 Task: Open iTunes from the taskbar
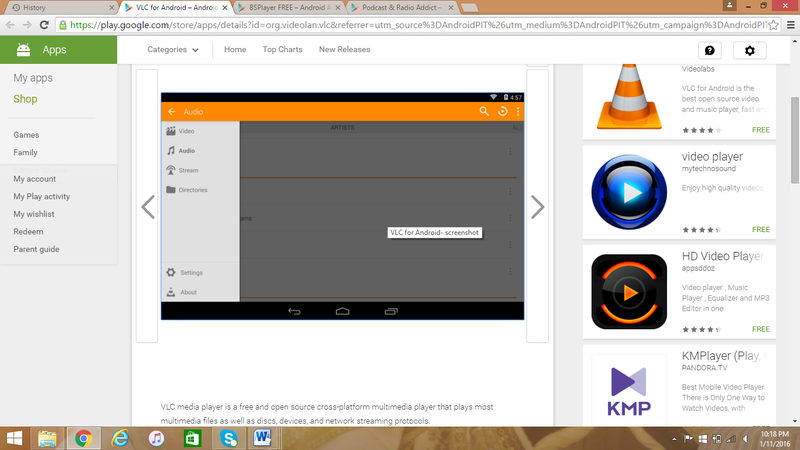(x=156, y=438)
